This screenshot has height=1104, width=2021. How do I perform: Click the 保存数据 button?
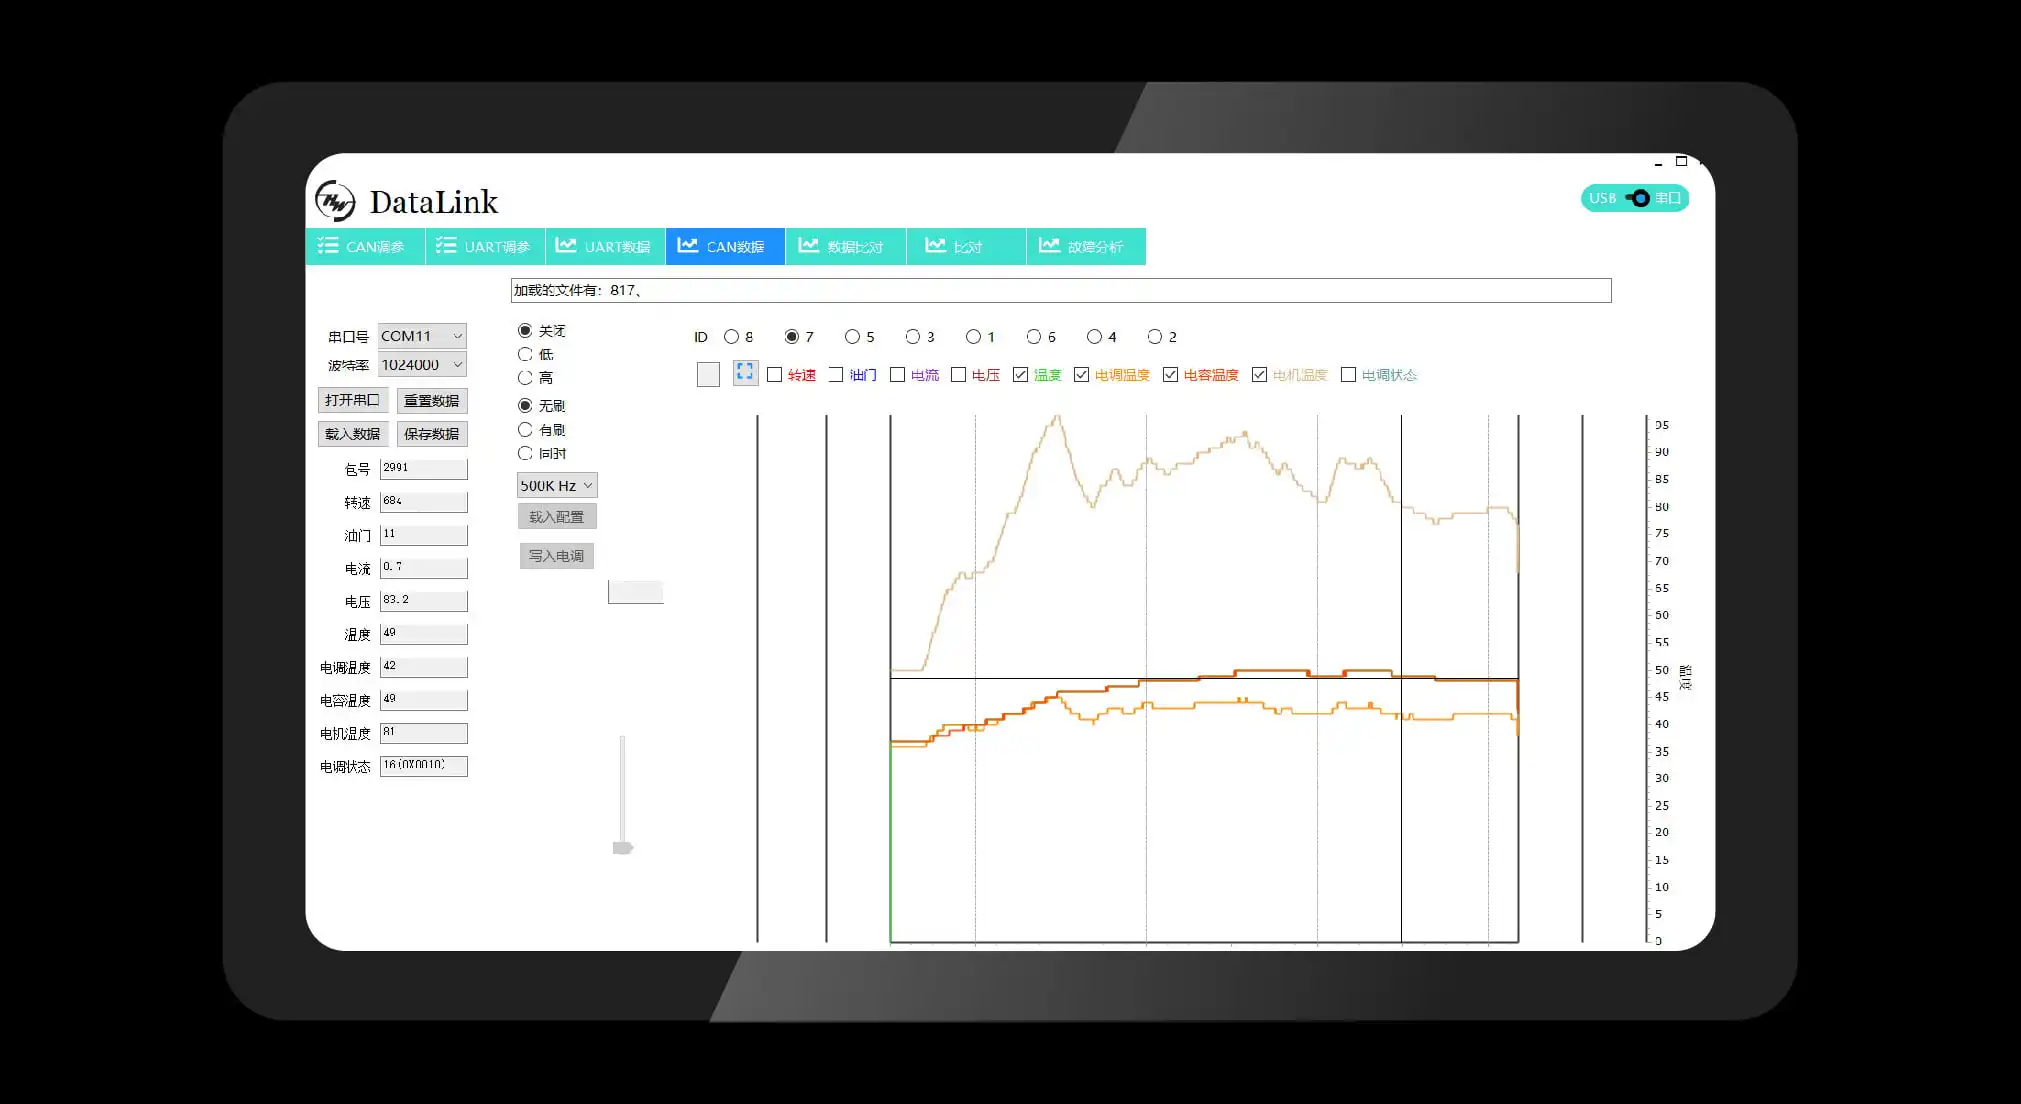click(431, 433)
